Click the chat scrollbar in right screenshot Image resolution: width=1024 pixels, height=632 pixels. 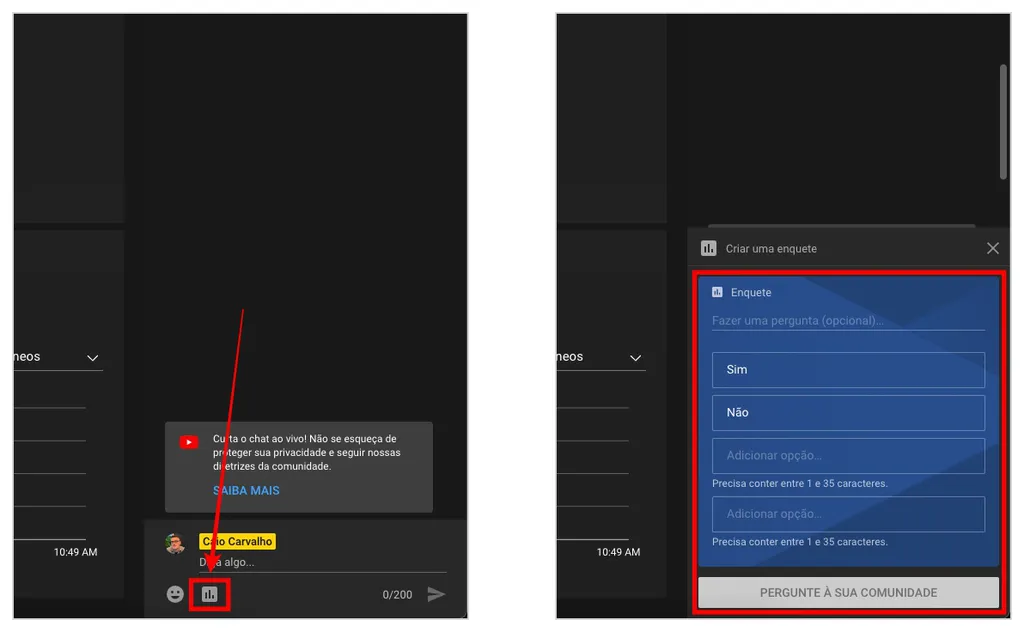1003,121
